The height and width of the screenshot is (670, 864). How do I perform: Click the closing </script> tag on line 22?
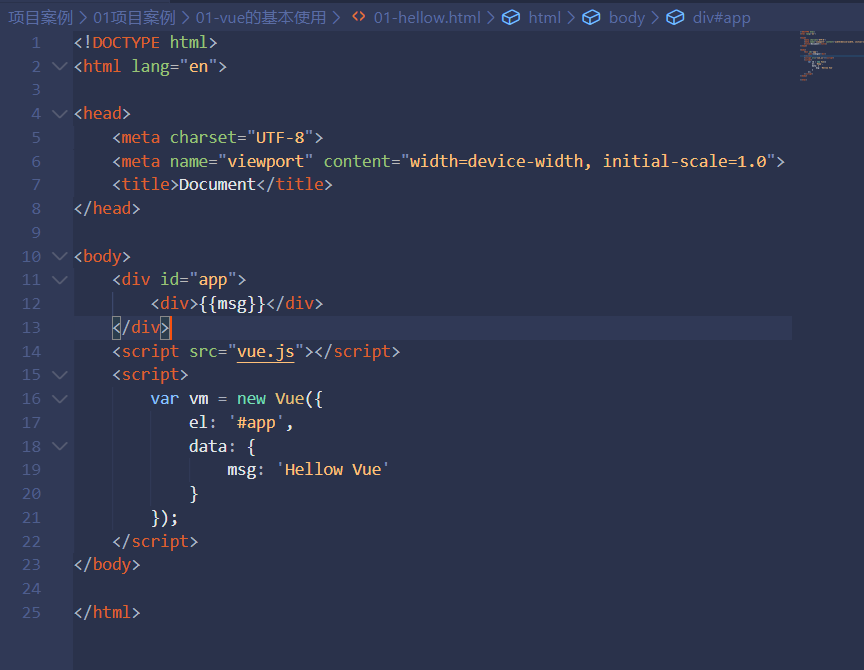155,541
